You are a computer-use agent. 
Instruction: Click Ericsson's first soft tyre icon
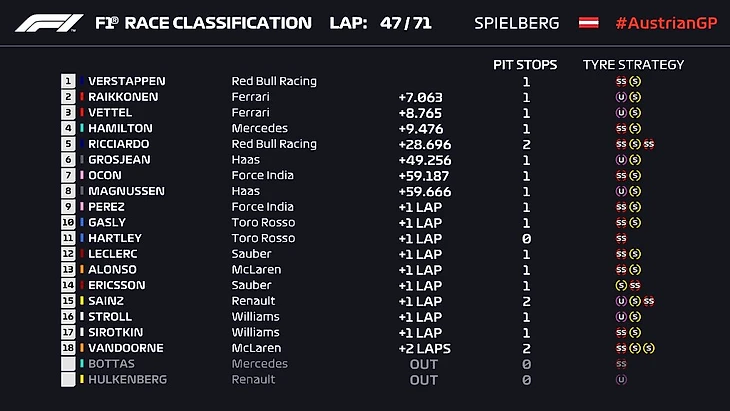click(x=622, y=286)
